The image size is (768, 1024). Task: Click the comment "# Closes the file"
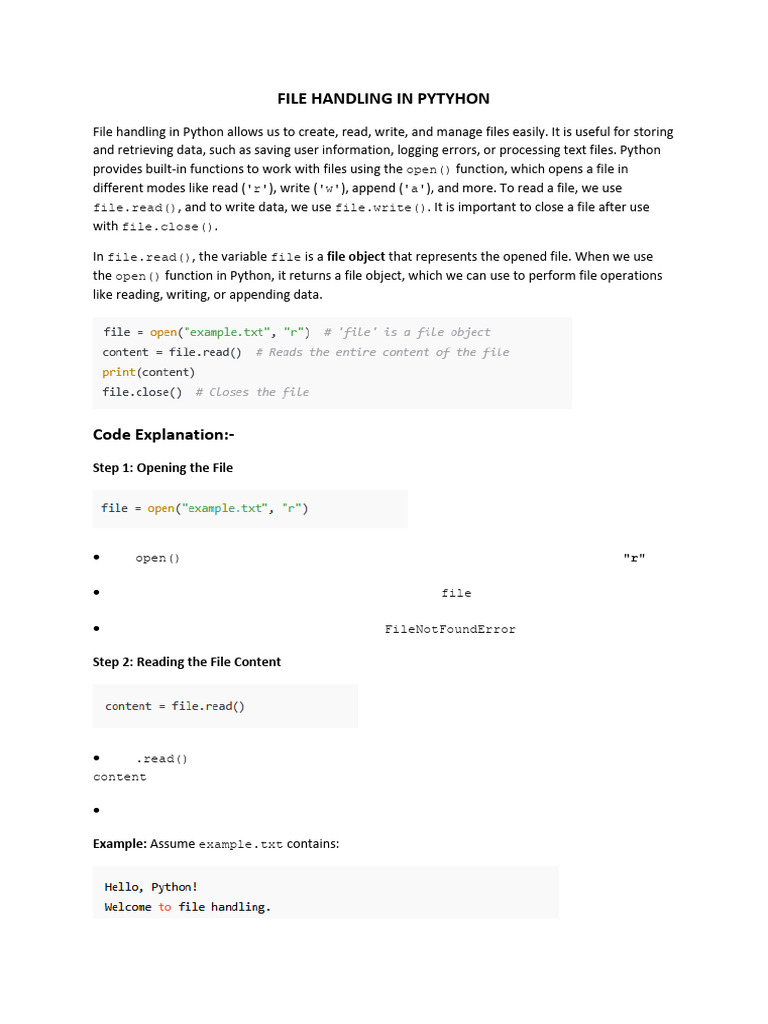(252, 392)
